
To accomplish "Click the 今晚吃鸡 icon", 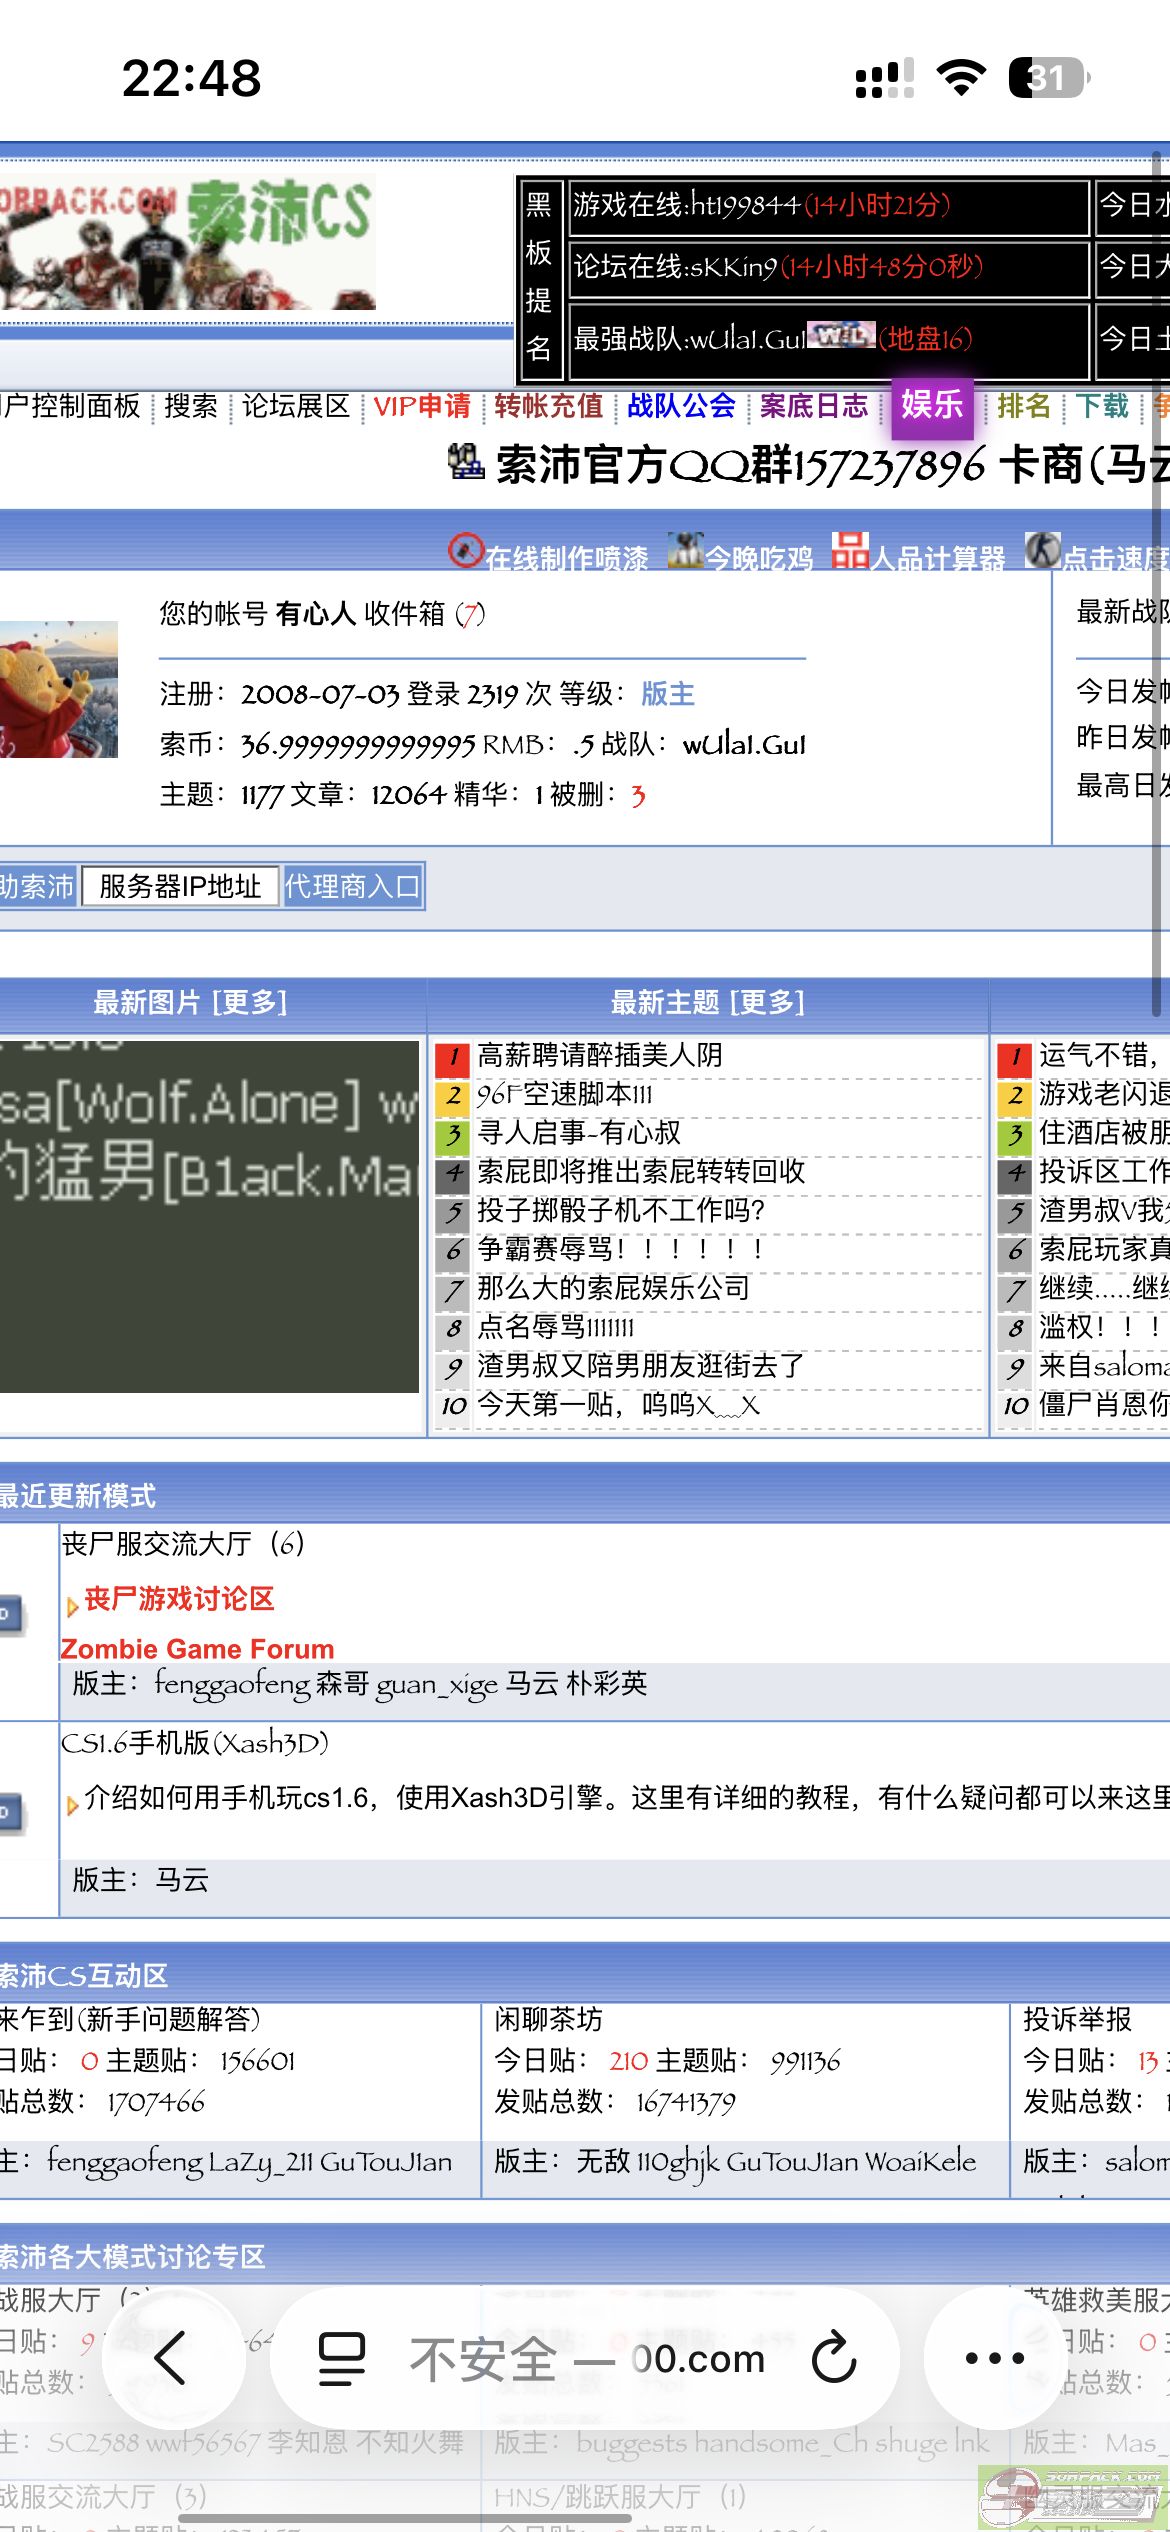I will 685,550.
